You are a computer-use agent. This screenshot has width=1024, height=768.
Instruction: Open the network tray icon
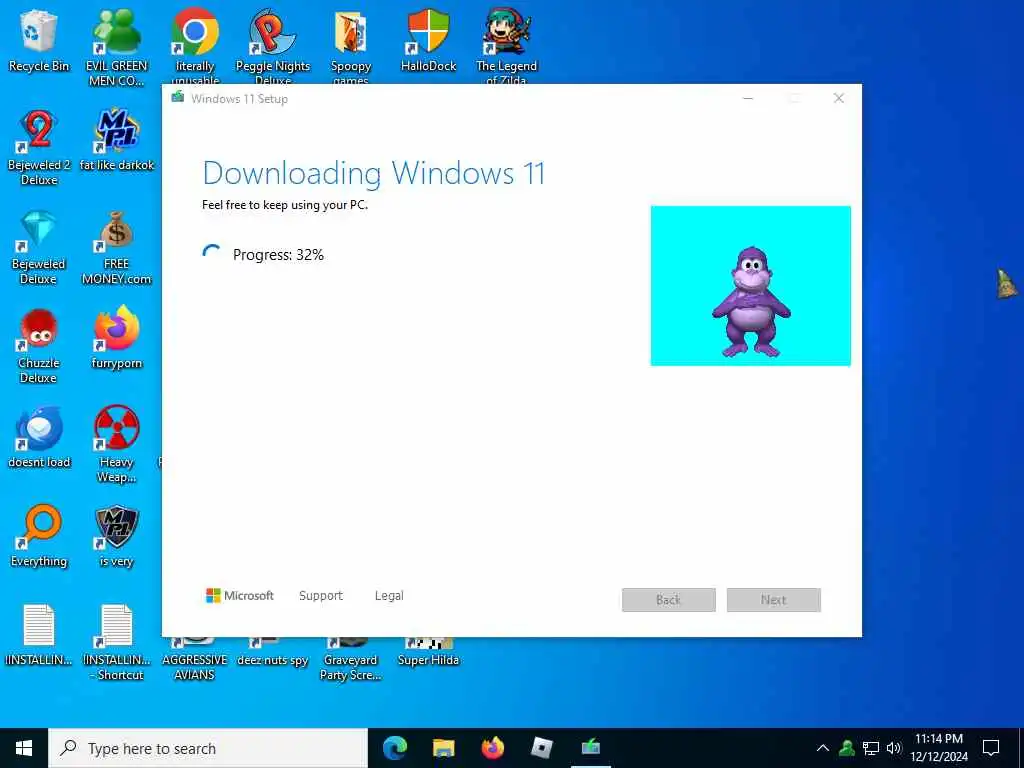pyautogui.click(x=871, y=748)
